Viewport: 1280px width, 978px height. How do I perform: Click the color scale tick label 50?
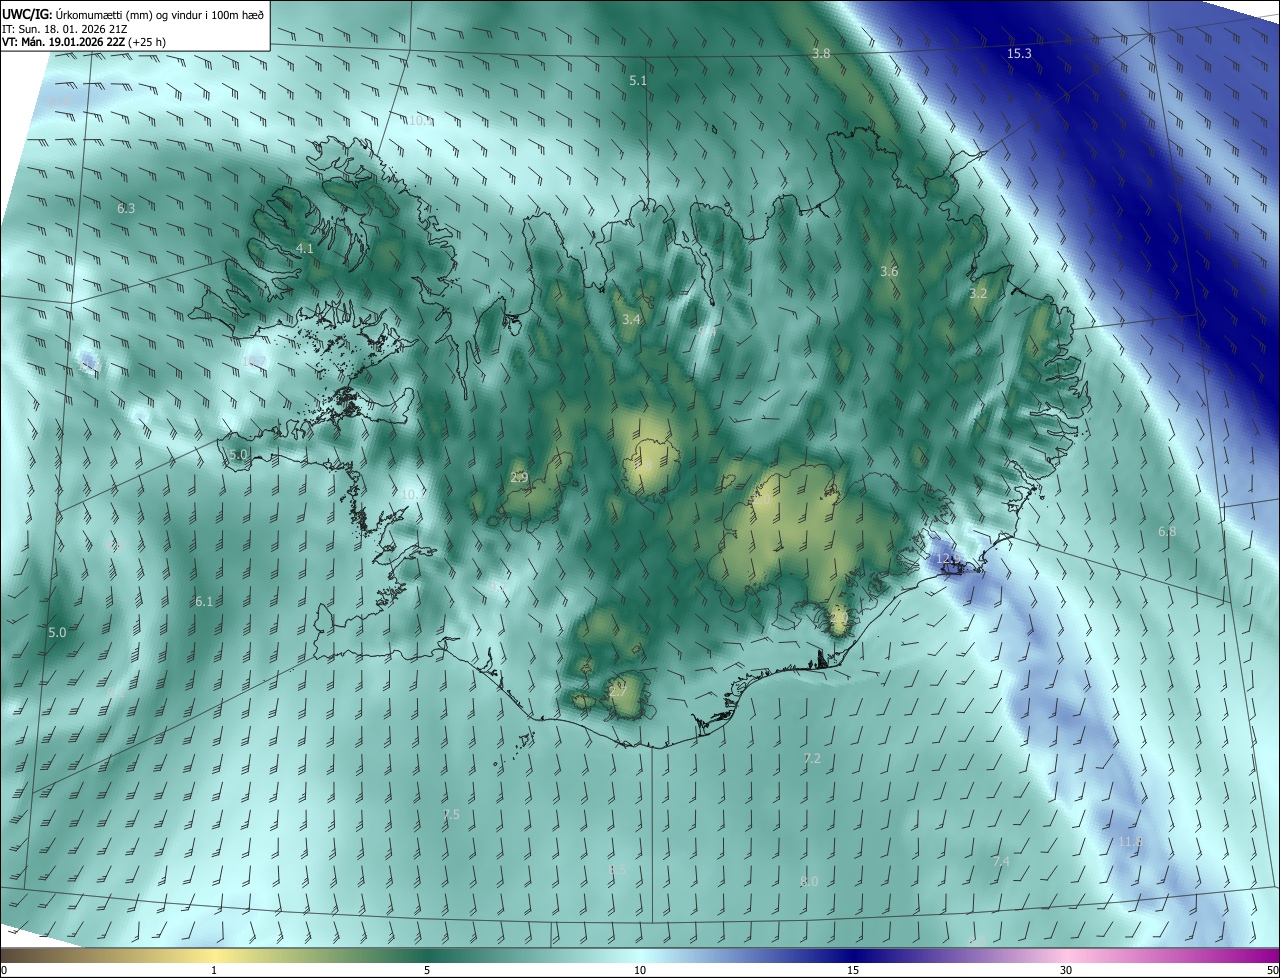pos(1272,970)
